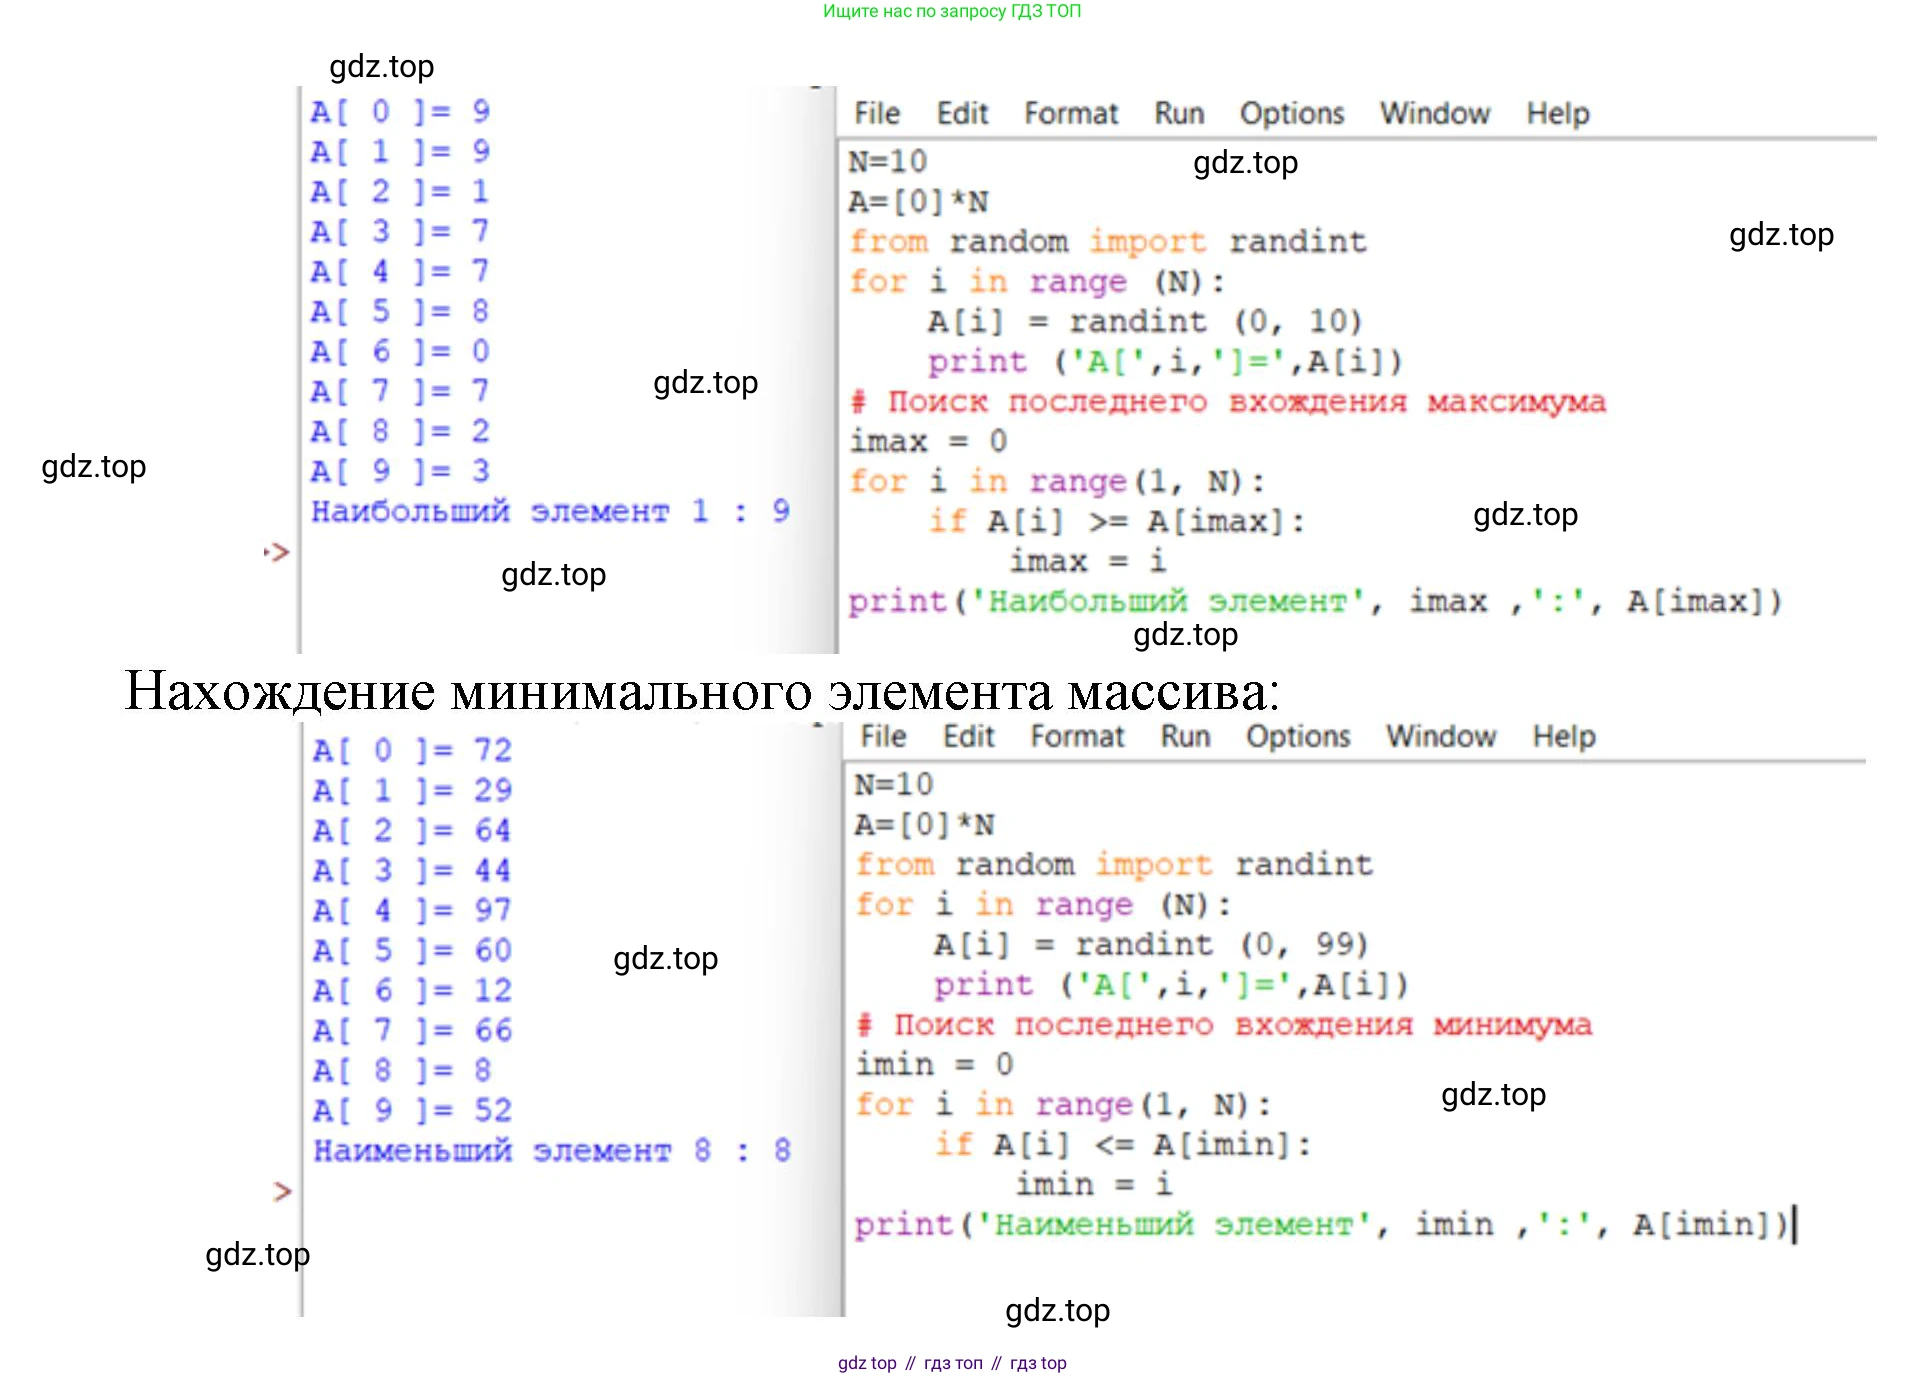1907x1378 pixels.
Task: Click comment 'Поиск последнего вхождения максимума'
Action: point(1227,401)
